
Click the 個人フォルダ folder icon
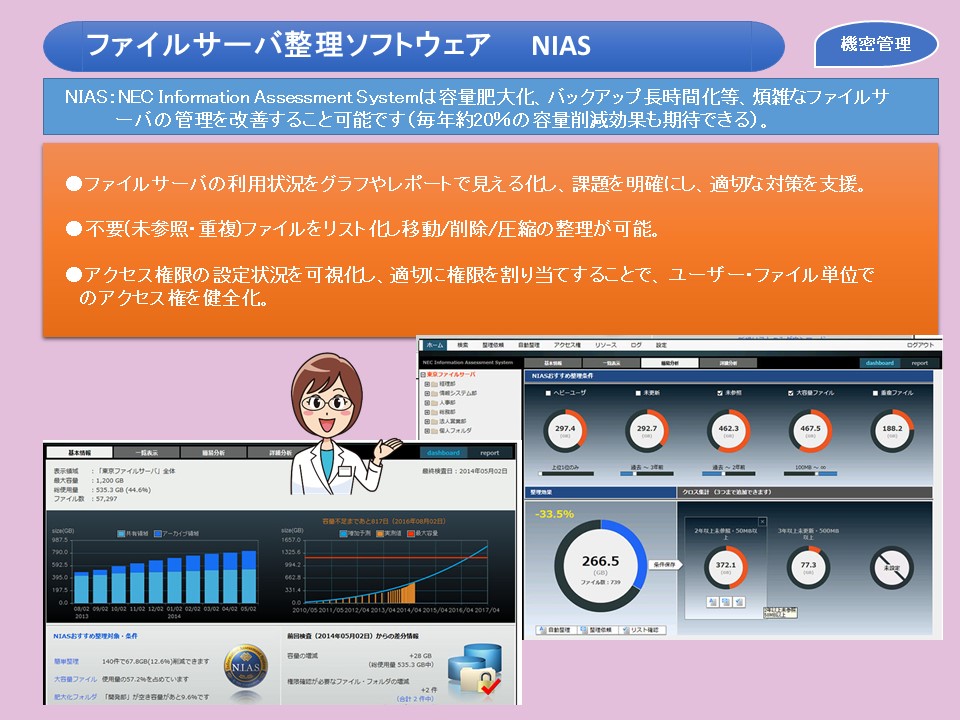[x=435, y=430]
